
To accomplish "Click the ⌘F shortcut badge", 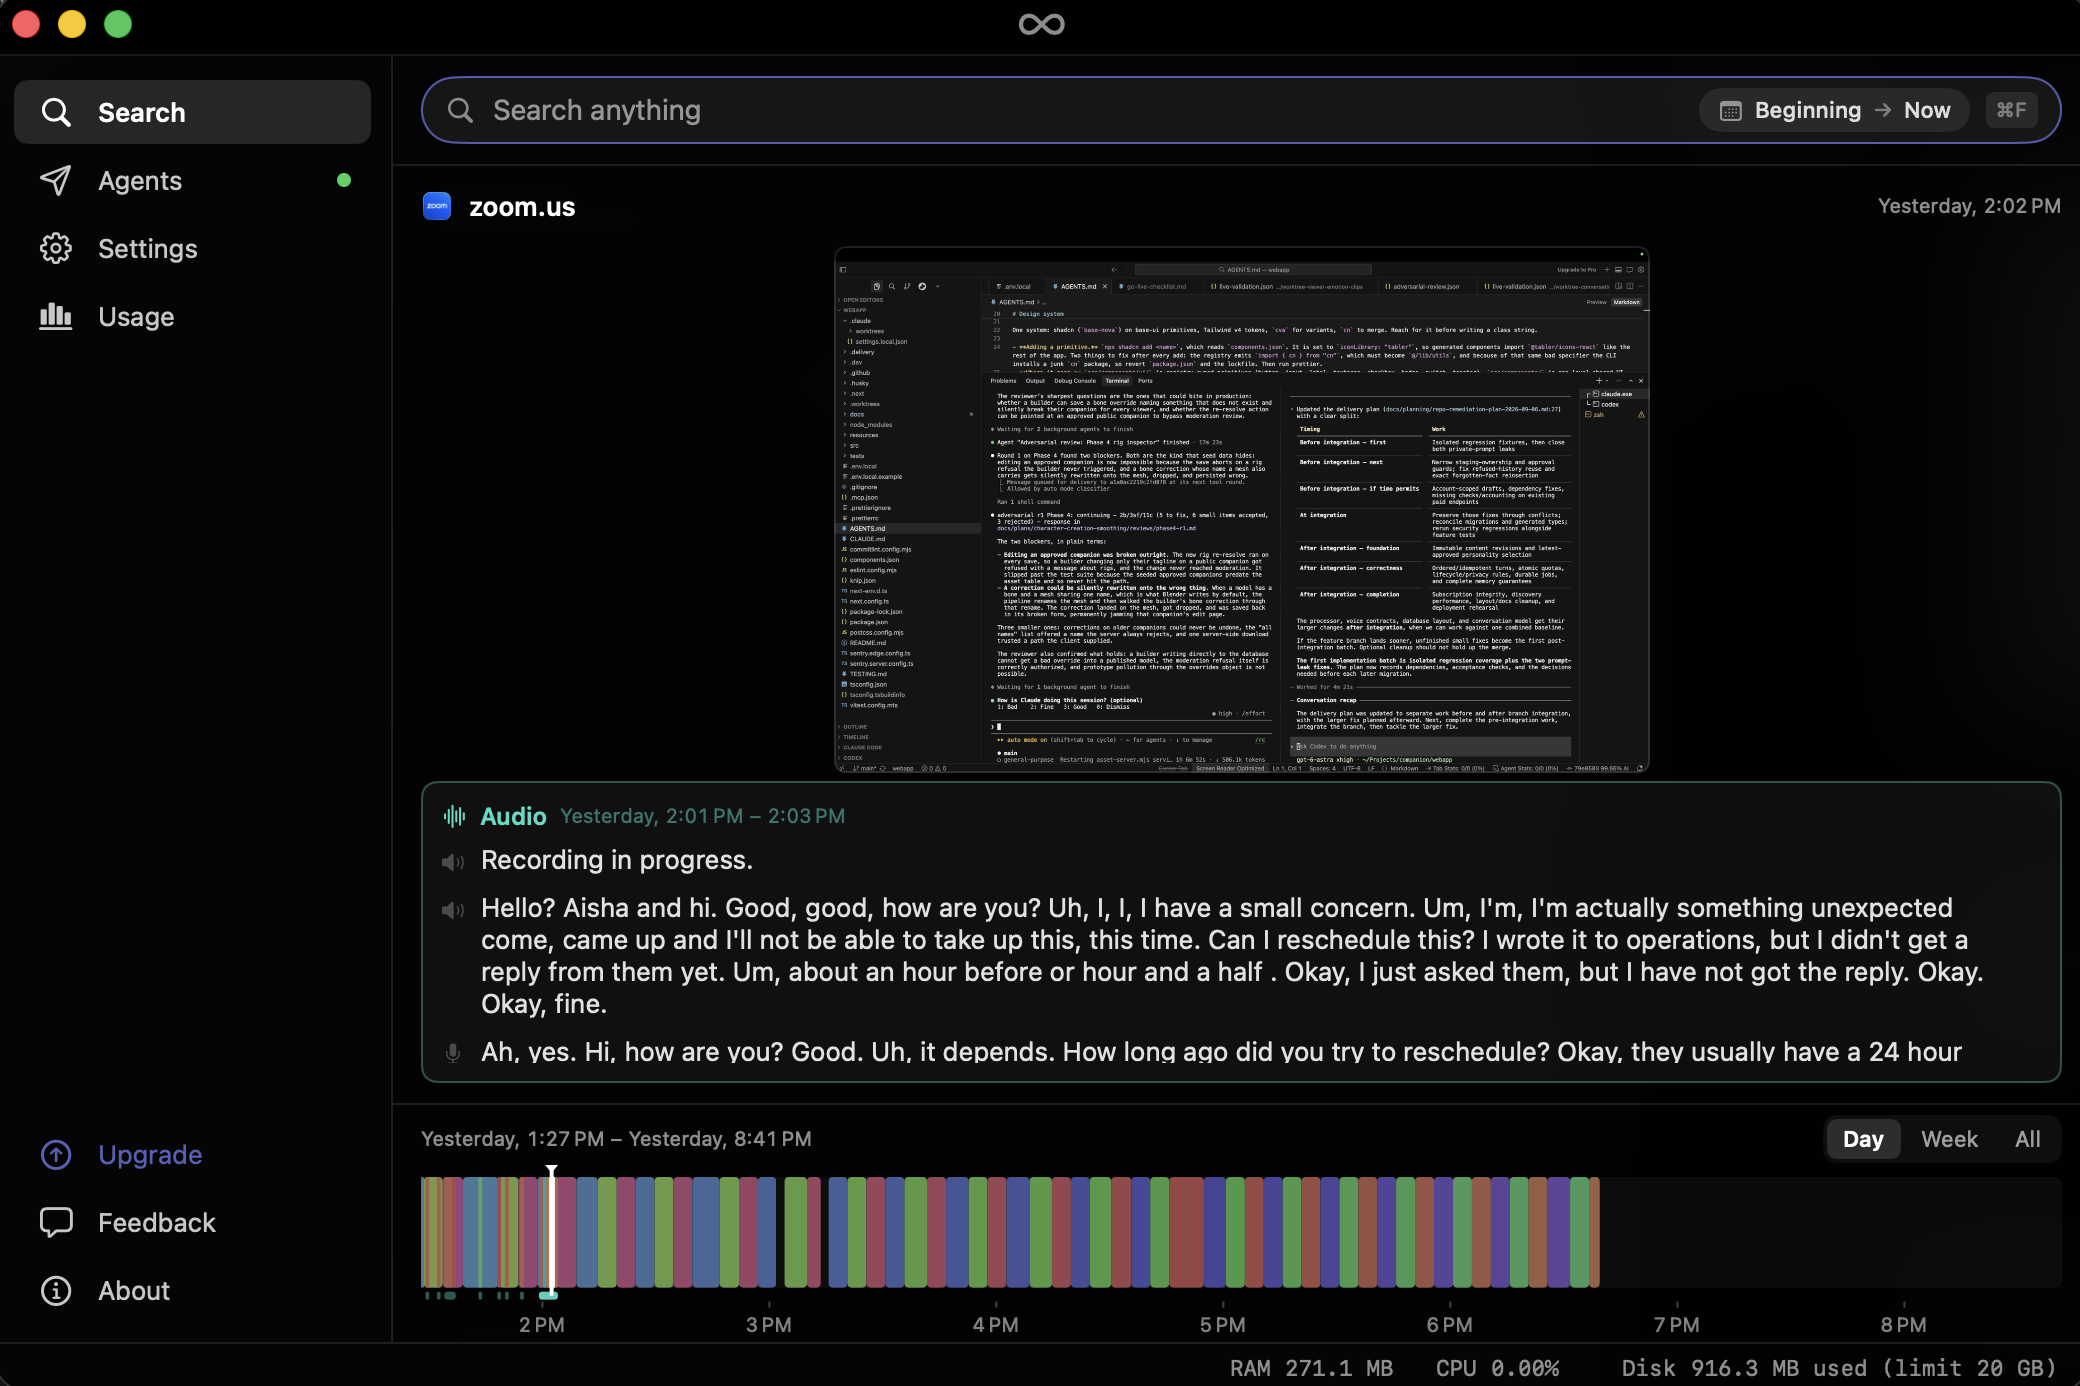I will [x=2011, y=110].
